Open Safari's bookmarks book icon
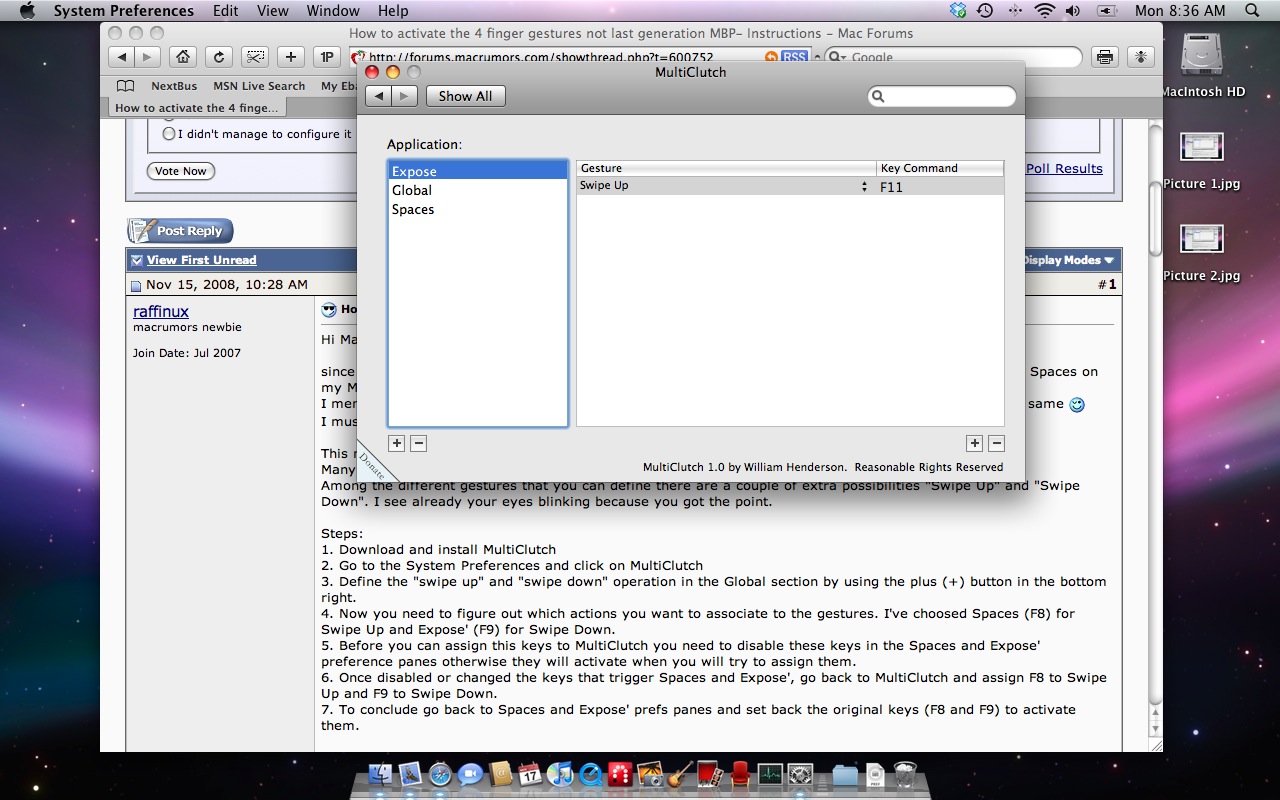 (125, 86)
